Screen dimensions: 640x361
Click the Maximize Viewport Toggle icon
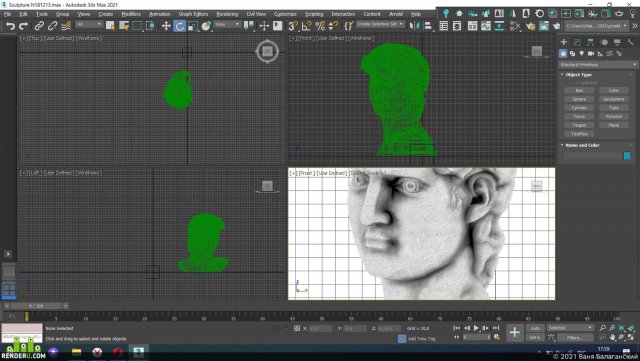pyautogui.click(x=631, y=337)
